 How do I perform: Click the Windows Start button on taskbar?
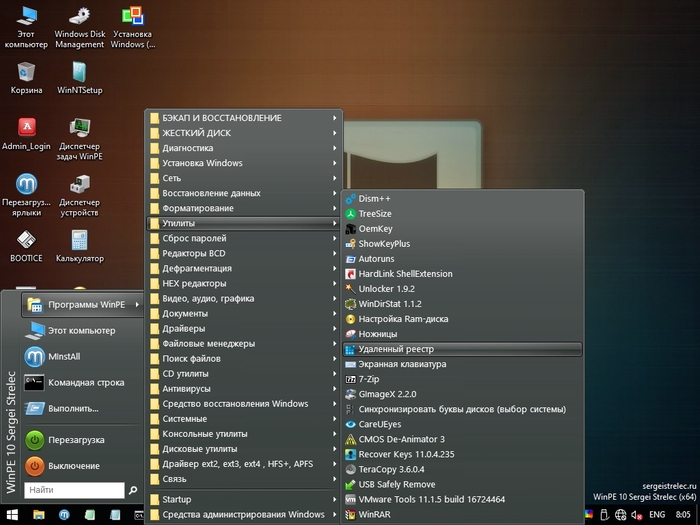click(12, 515)
